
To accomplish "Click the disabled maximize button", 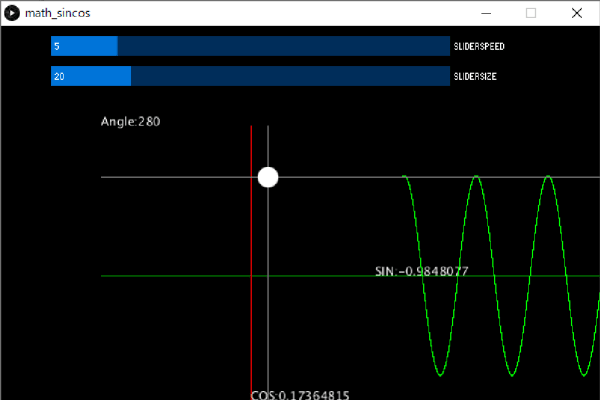I will coord(531,13).
